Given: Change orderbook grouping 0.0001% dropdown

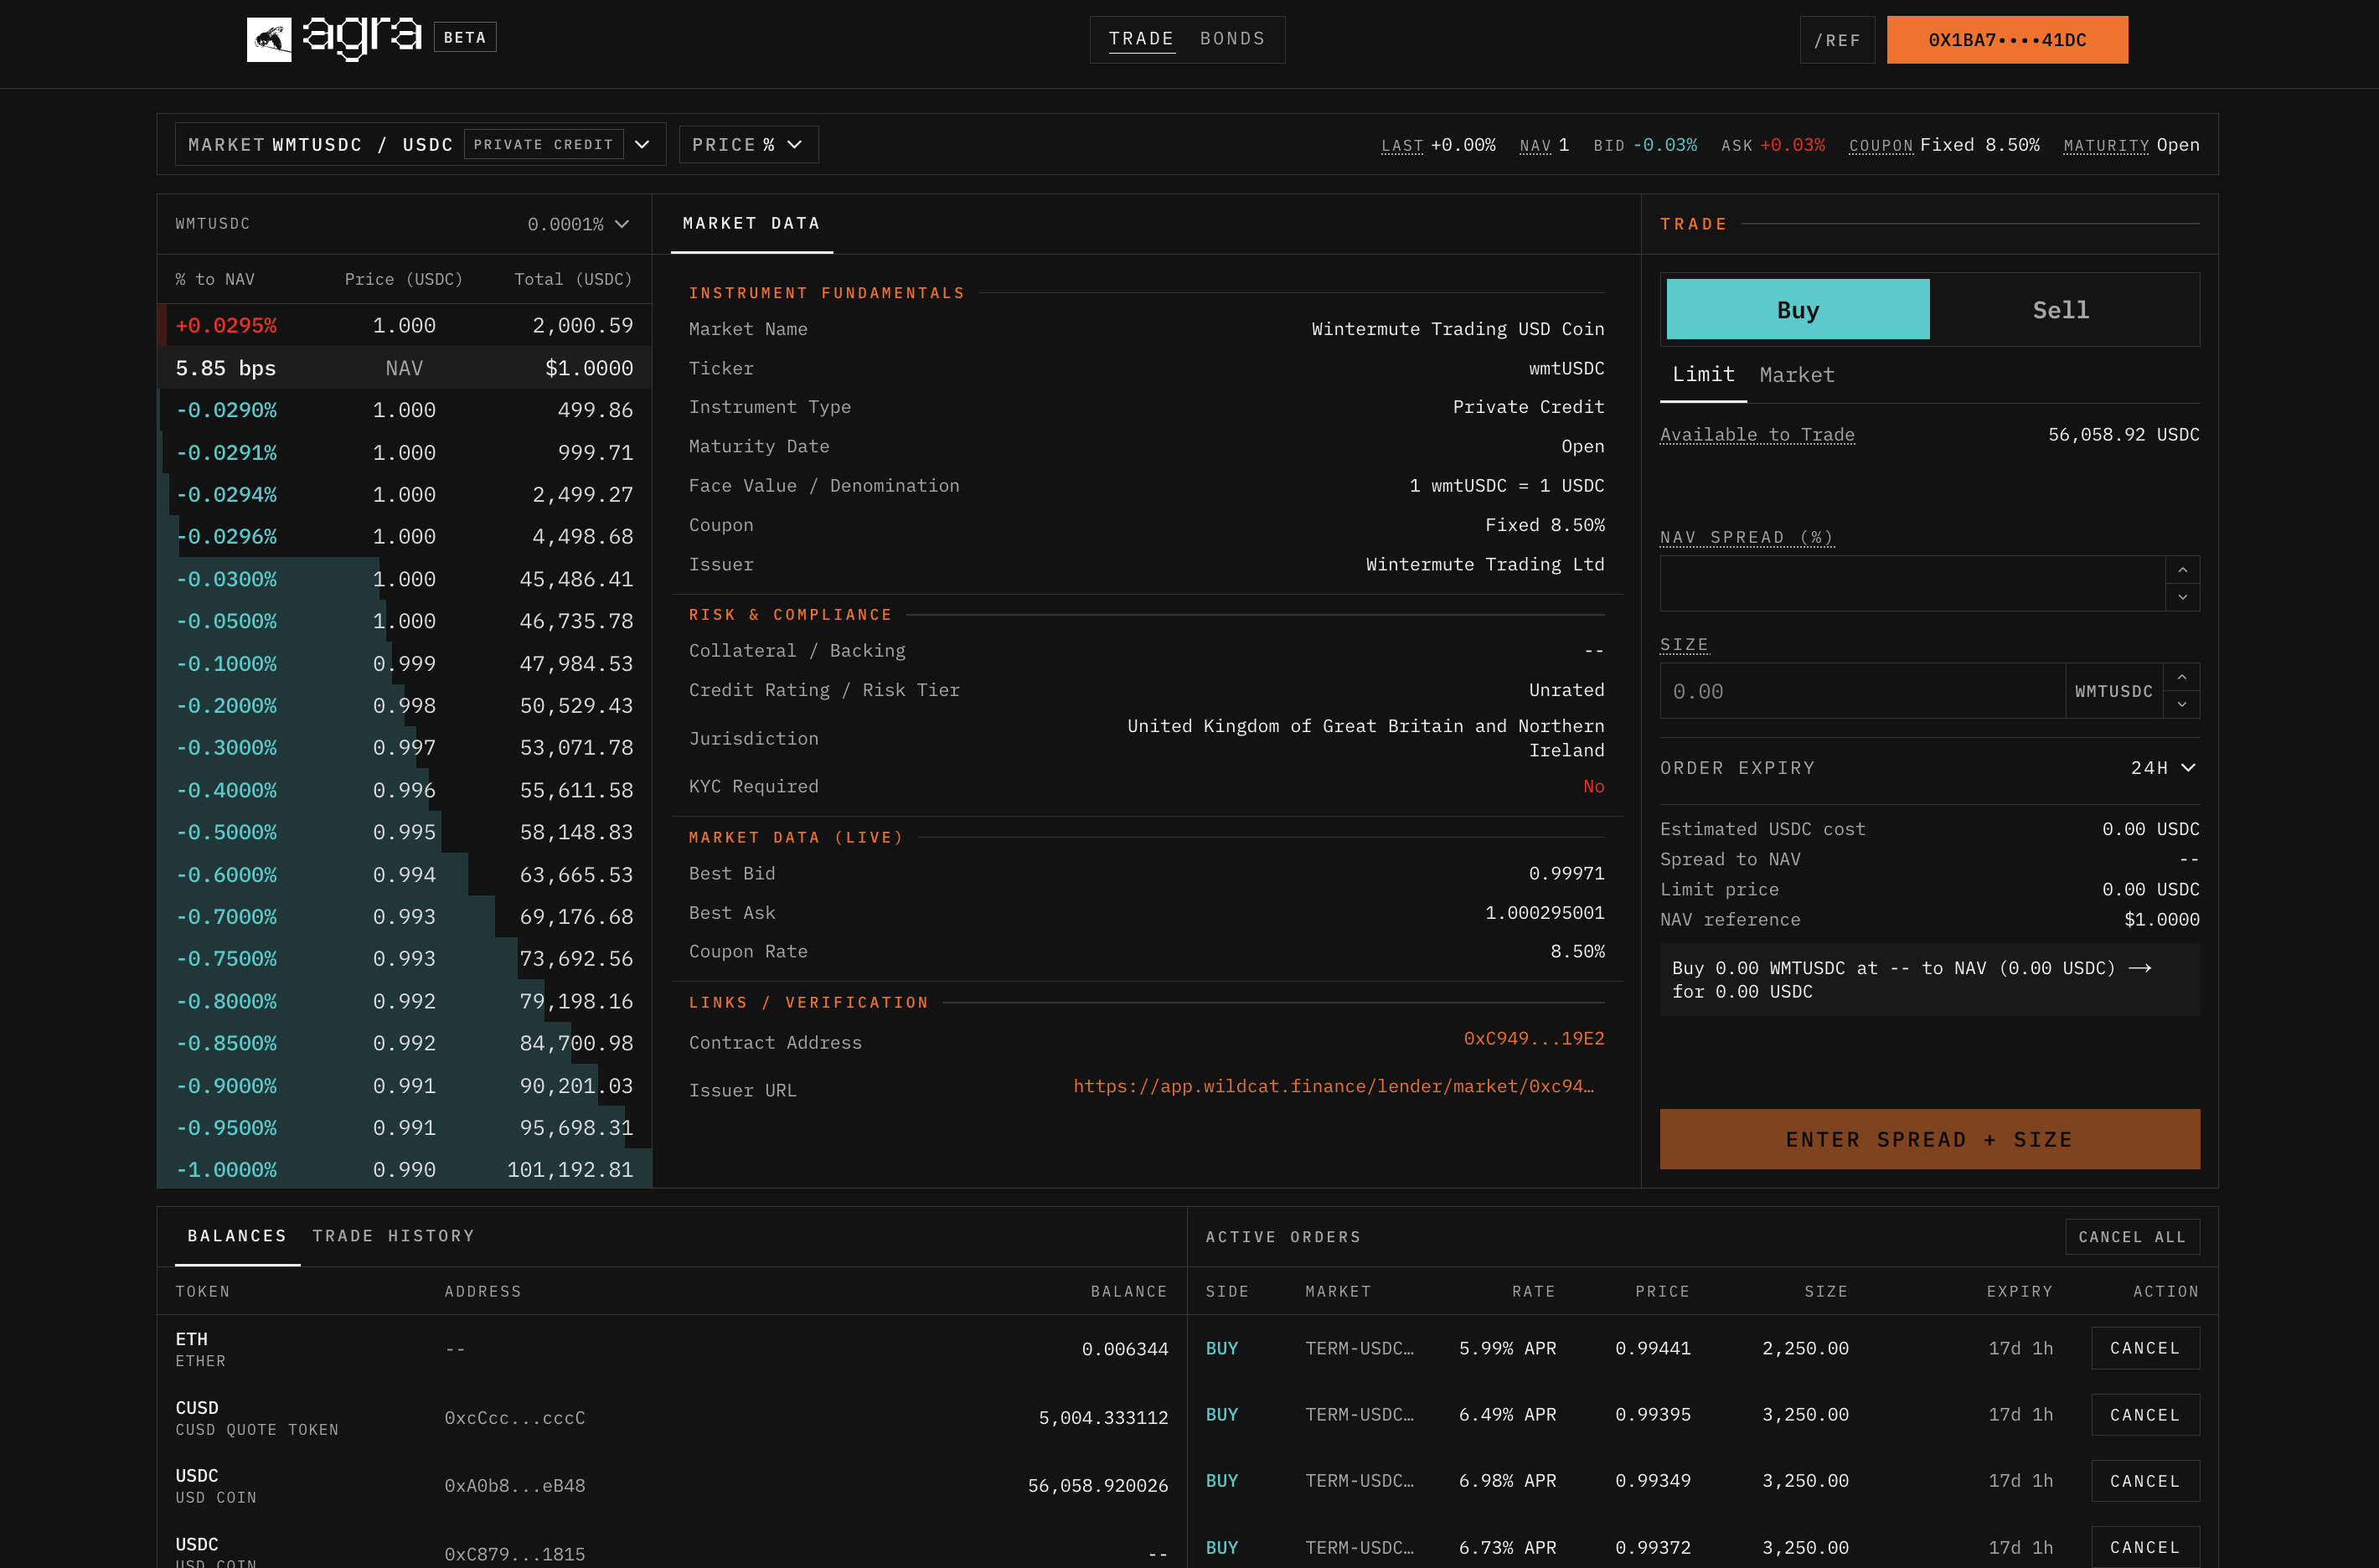Looking at the screenshot, I should pyautogui.click(x=578, y=224).
